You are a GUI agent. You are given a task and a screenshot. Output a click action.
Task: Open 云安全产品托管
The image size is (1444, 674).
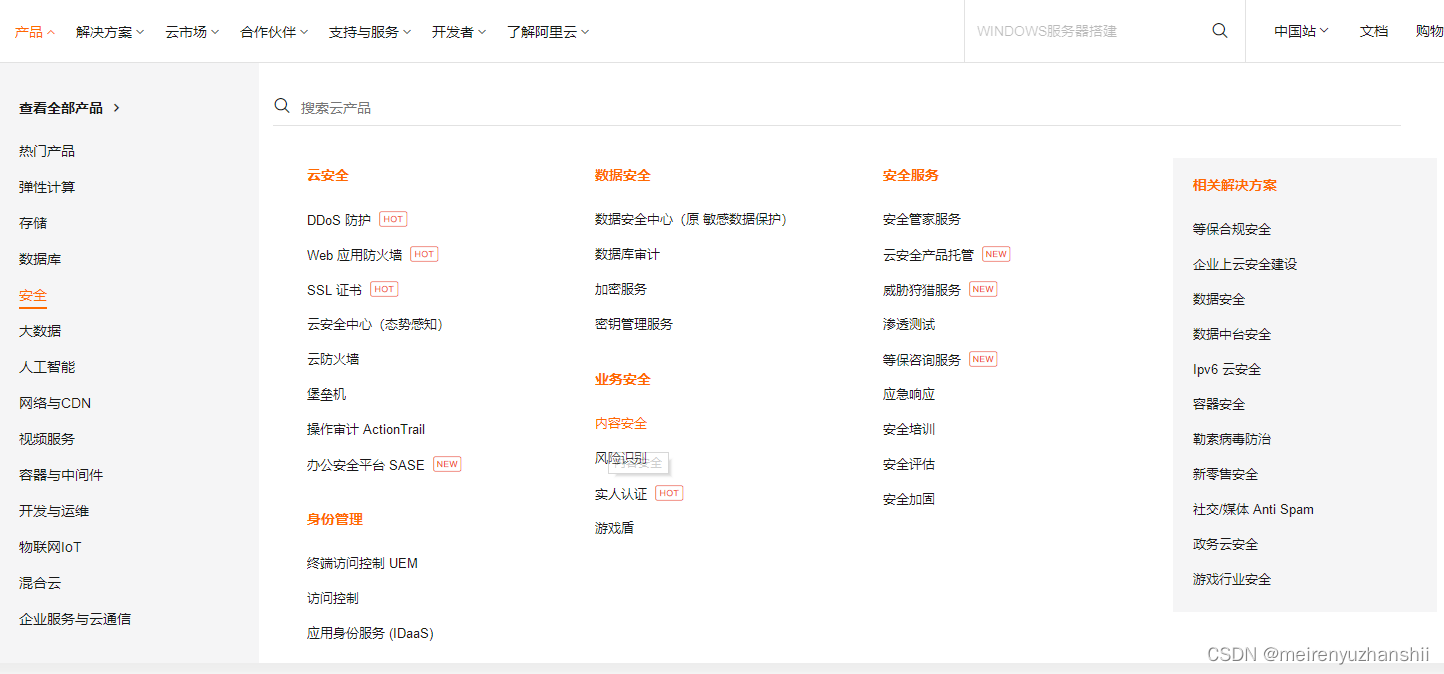coord(928,255)
